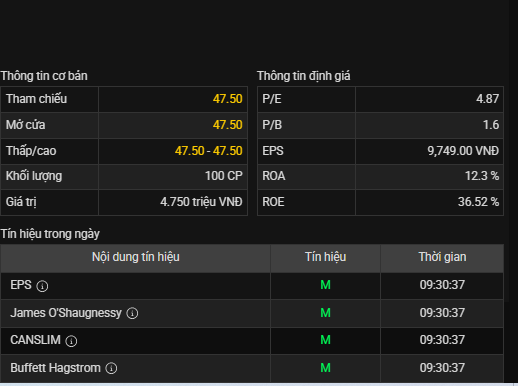
Task: Click the info icon next to EPS signal
Action: [42, 286]
